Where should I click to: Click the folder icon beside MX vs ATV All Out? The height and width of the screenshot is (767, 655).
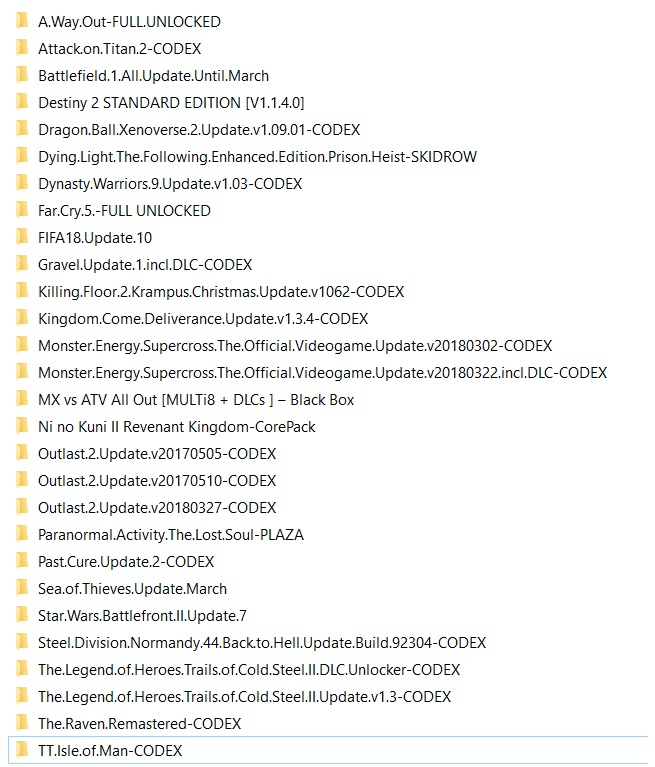(22, 399)
